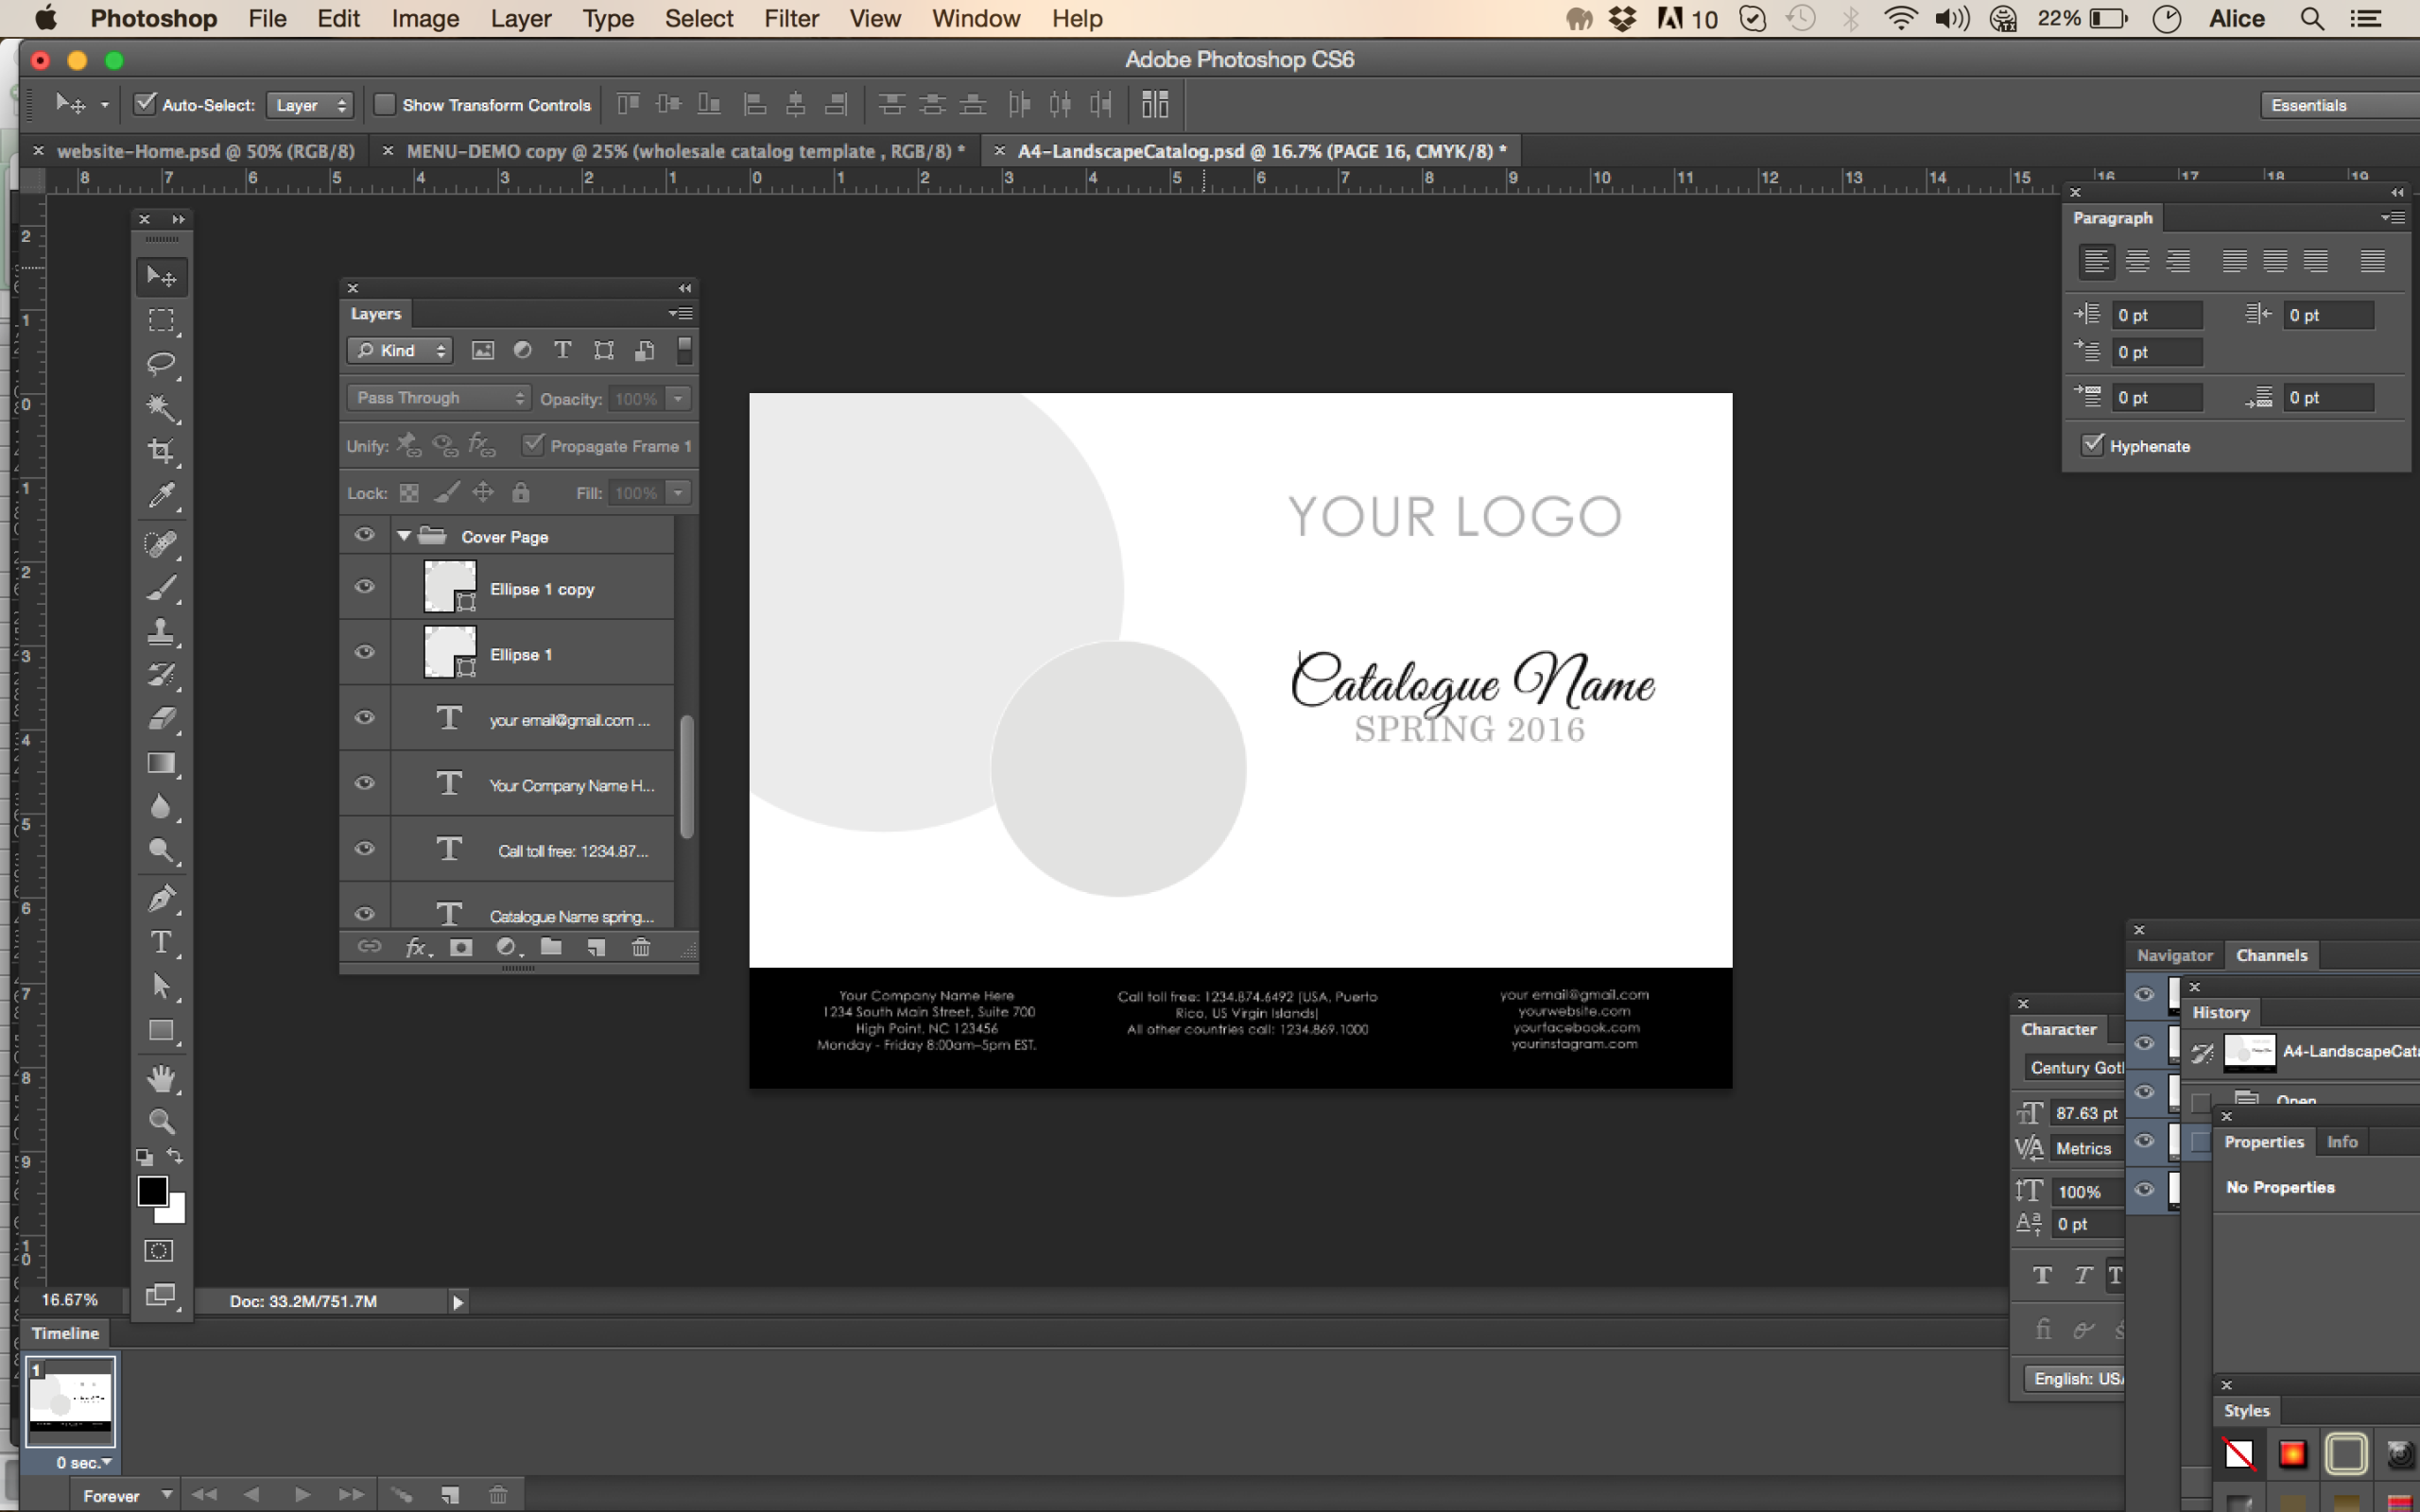
Task: Select the Path Selection tool
Action: tap(161, 986)
